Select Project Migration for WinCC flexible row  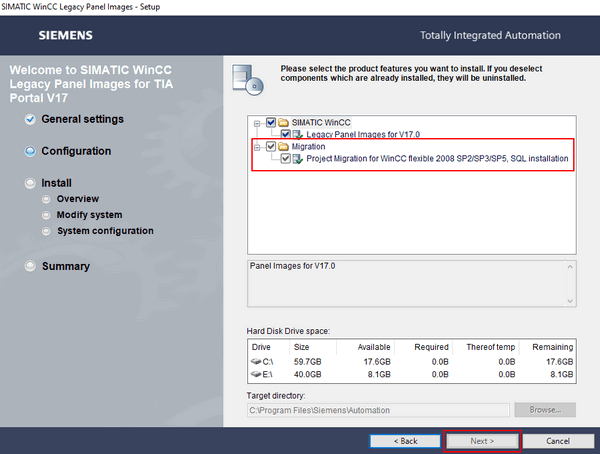click(x=437, y=158)
